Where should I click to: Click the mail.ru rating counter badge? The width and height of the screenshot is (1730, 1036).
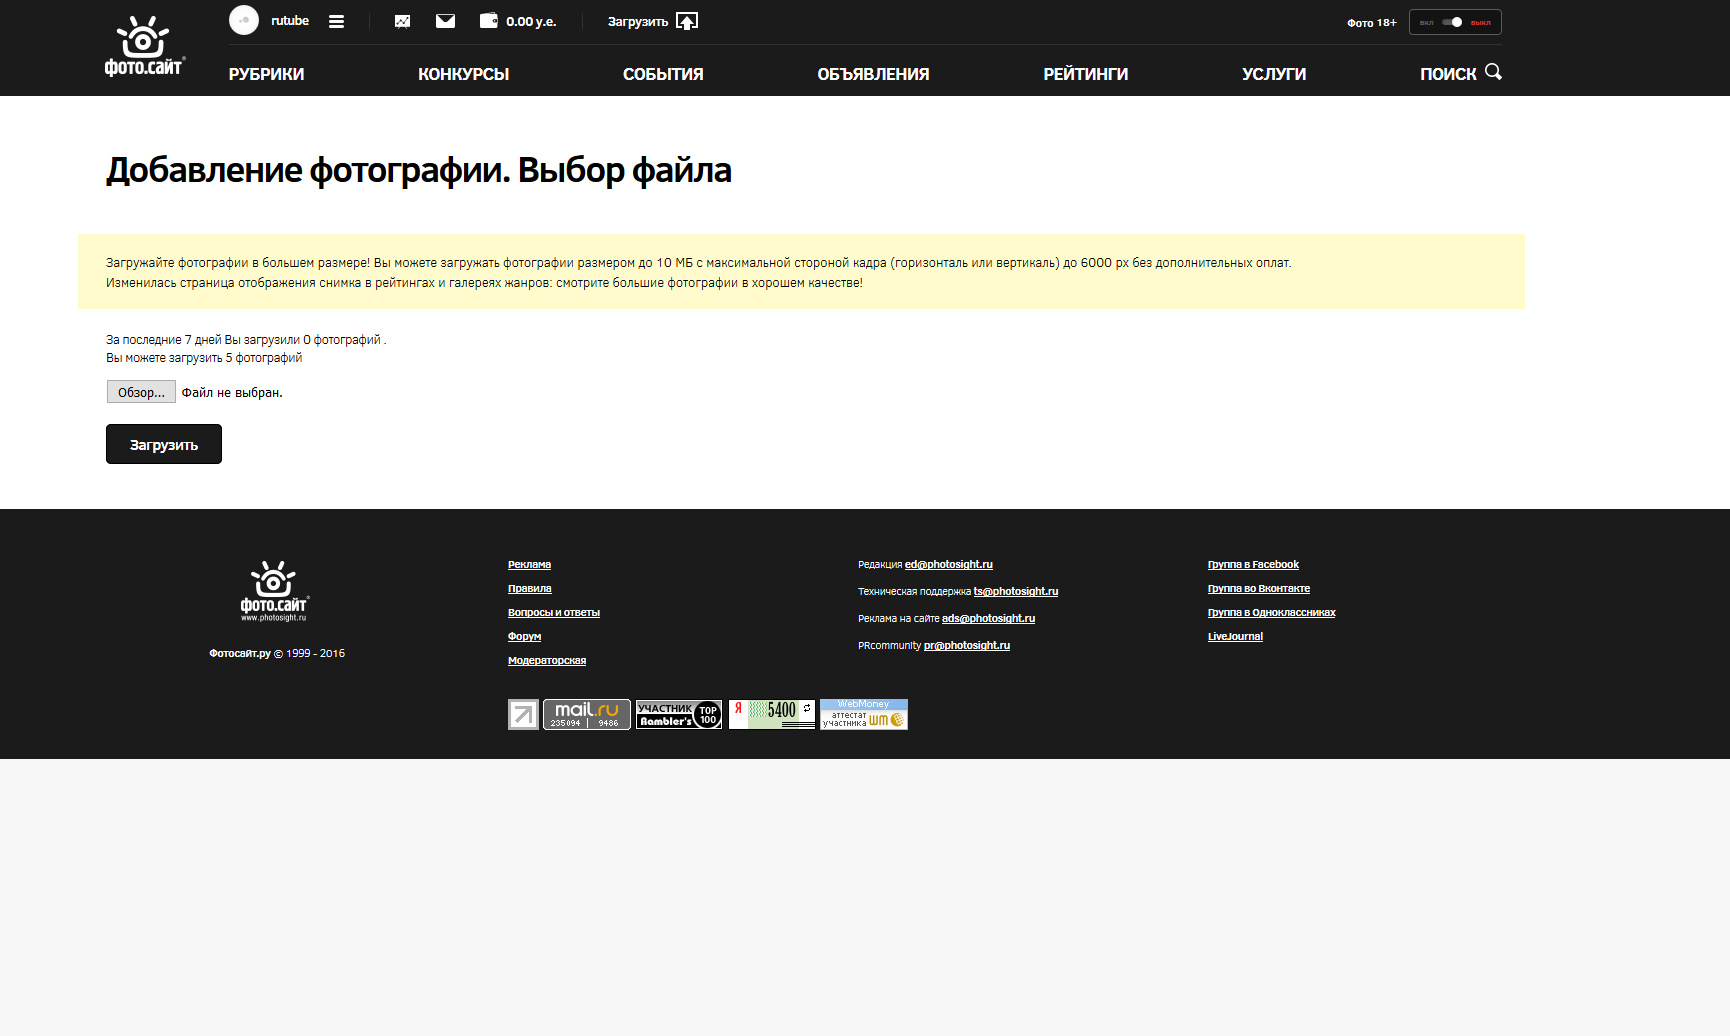tap(586, 714)
